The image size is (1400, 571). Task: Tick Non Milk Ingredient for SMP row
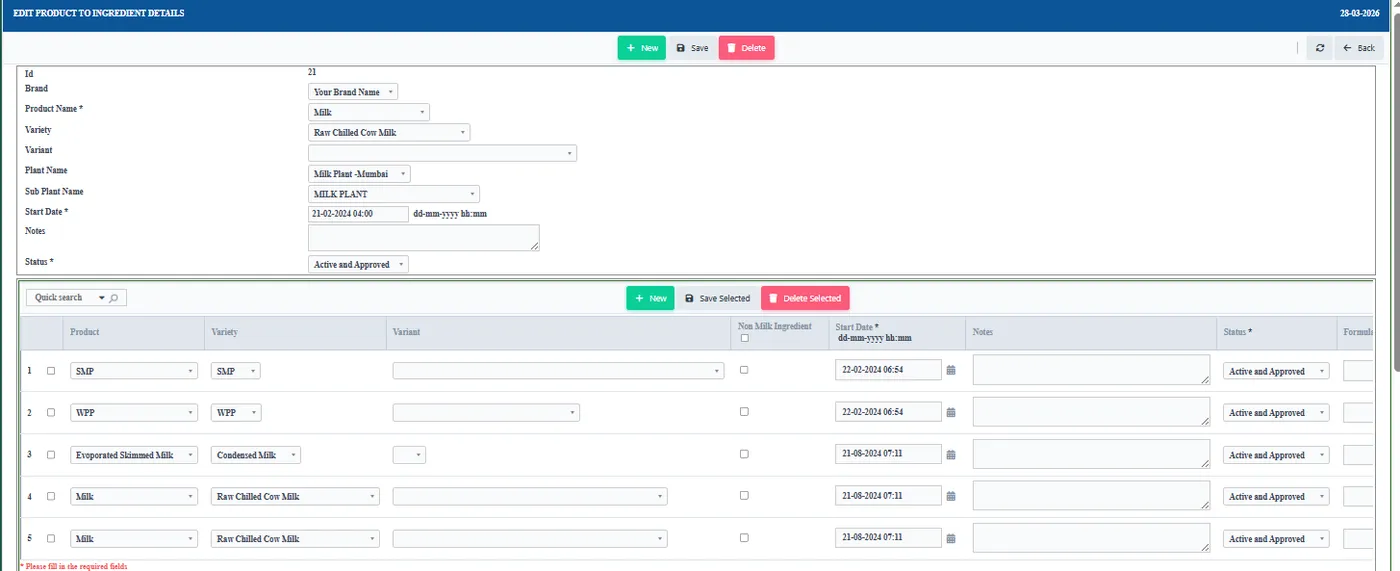pyautogui.click(x=744, y=370)
